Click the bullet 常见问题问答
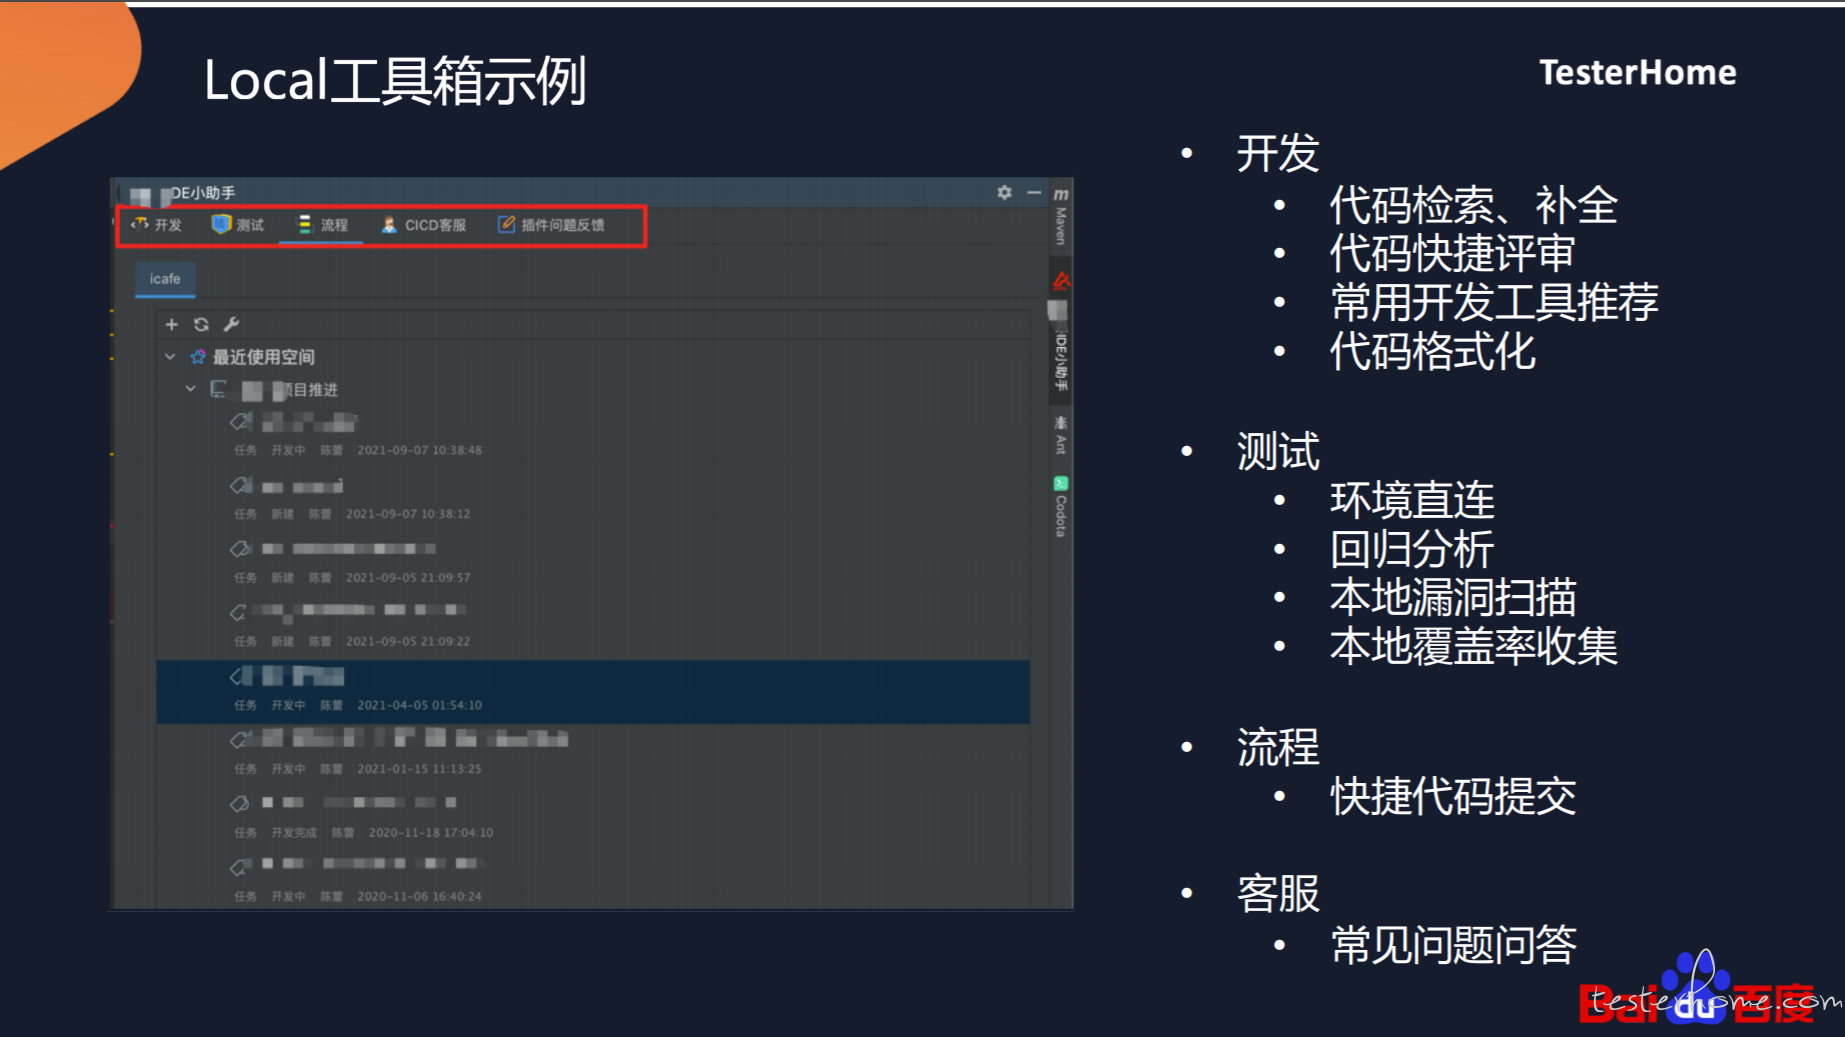Screen dimensions: 1845x1037 click(1453, 944)
